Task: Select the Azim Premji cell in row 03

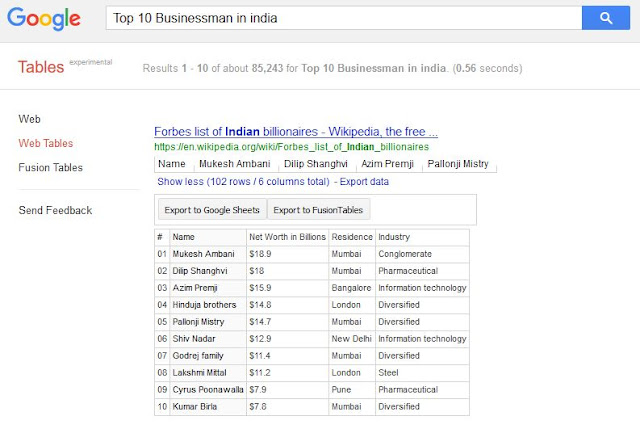Action: click(208, 288)
